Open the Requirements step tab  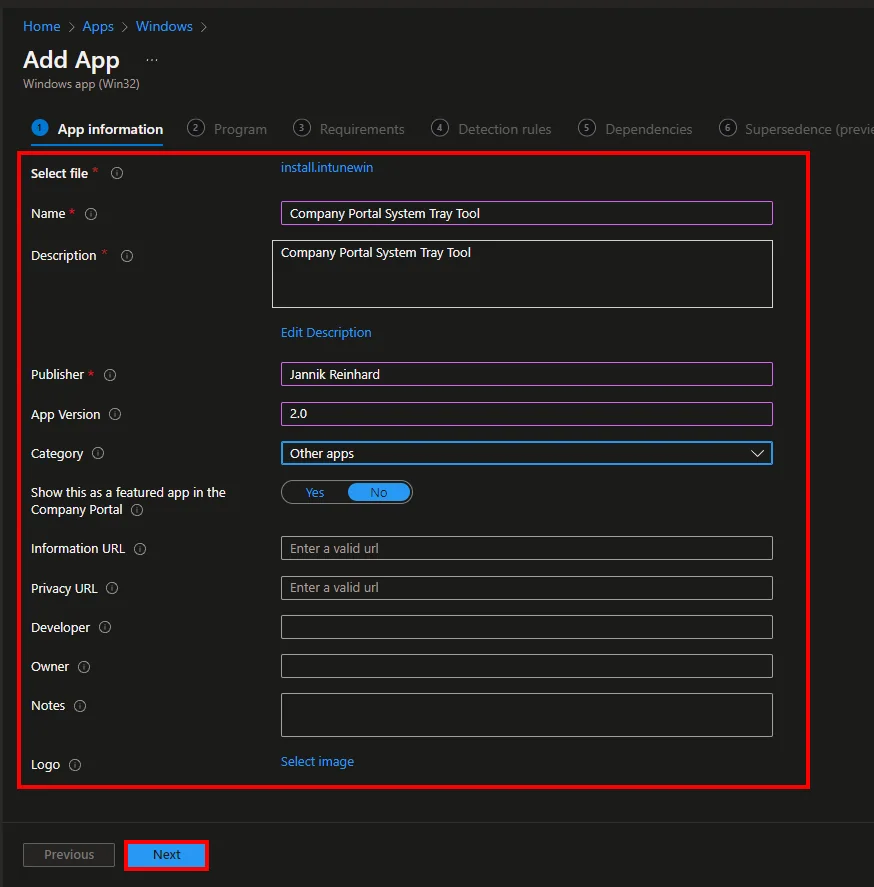[x=349, y=130]
